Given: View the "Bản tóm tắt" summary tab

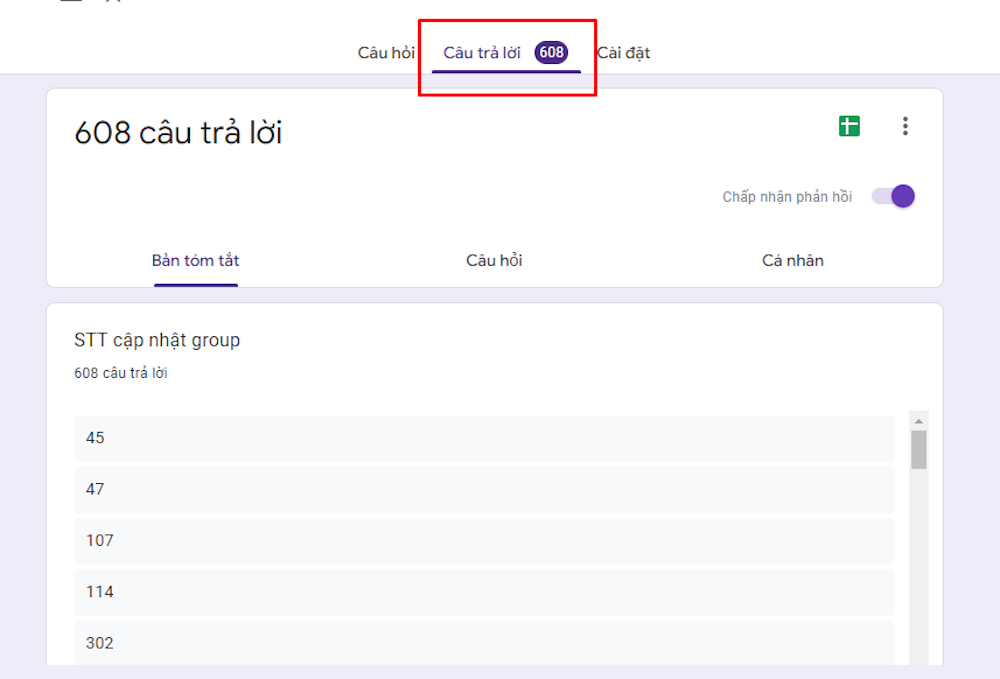Looking at the screenshot, I should tap(195, 260).
